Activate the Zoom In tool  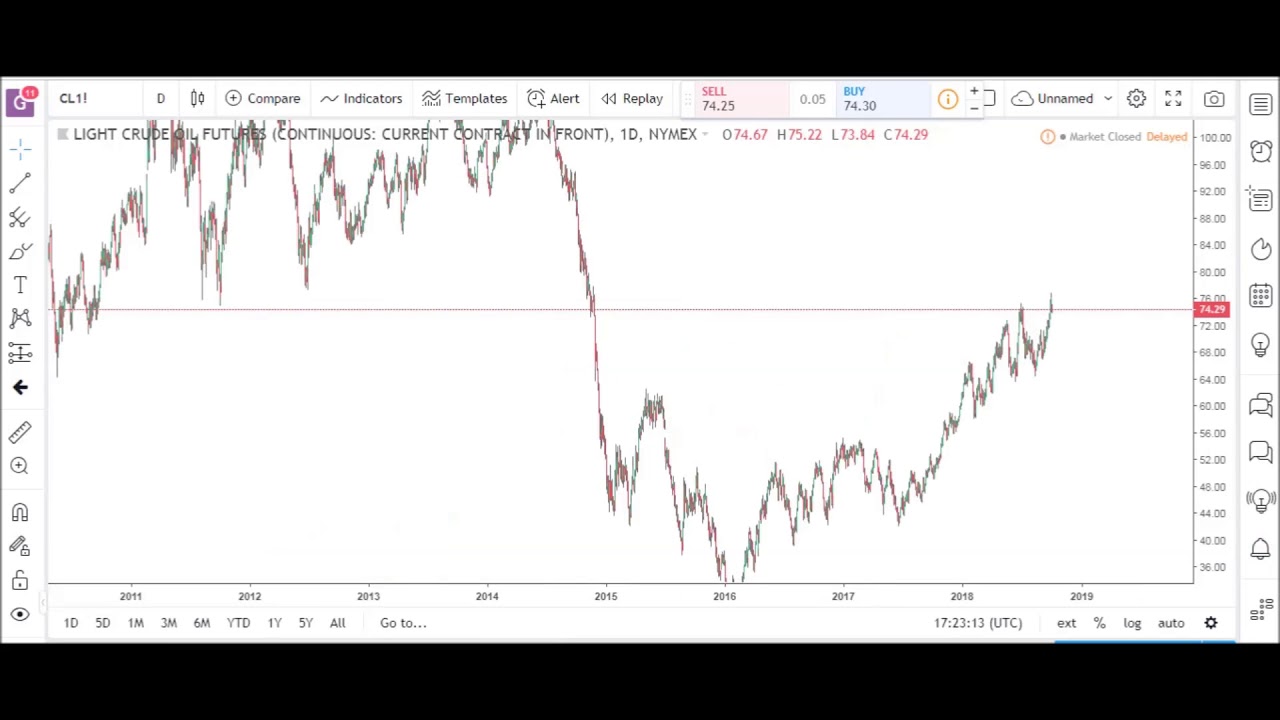tap(20, 466)
